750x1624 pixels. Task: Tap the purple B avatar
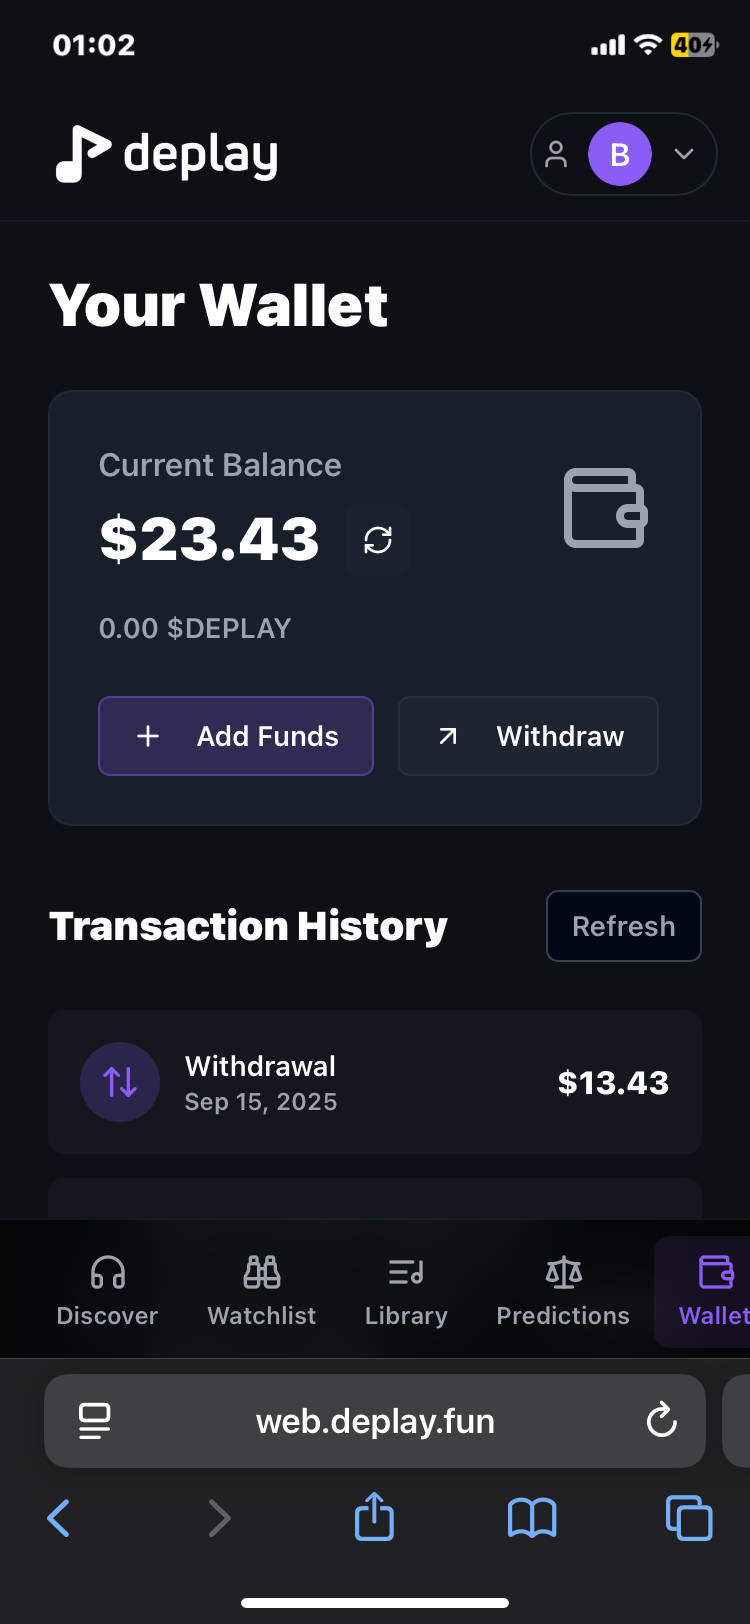pyautogui.click(x=620, y=154)
